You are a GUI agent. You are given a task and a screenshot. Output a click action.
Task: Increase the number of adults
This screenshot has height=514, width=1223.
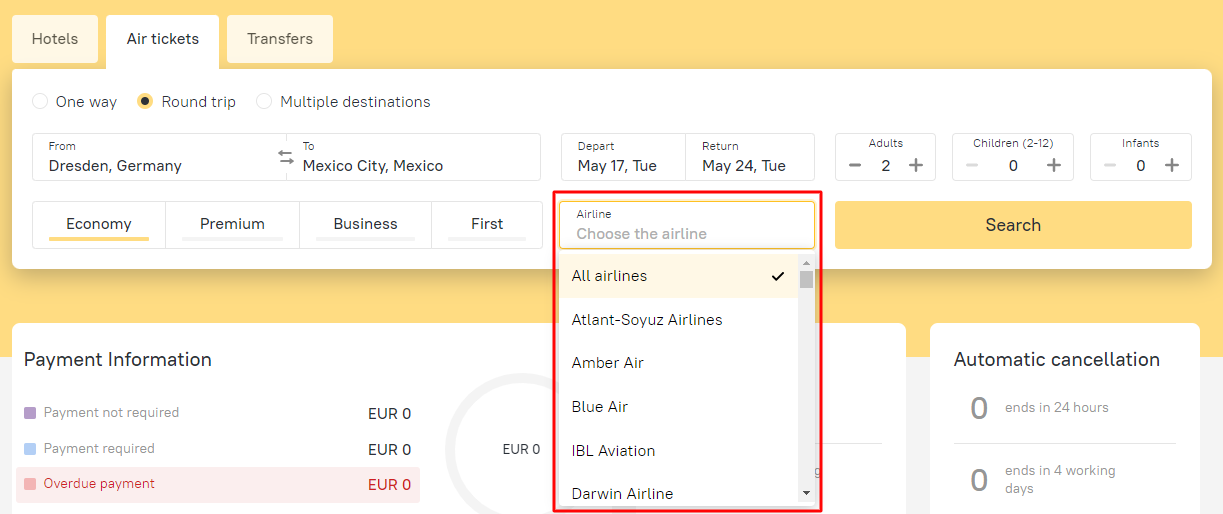pyautogui.click(x=916, y=165)
